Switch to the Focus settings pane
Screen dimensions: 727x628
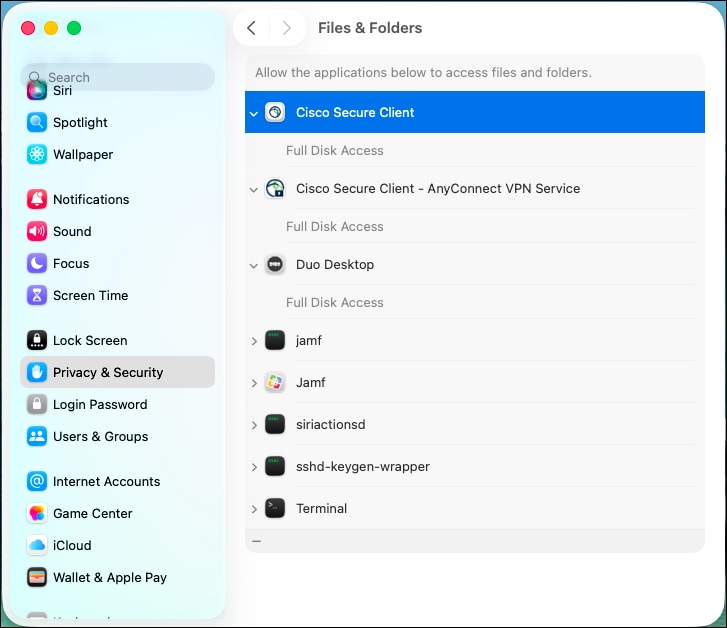(x=117, y=263)
